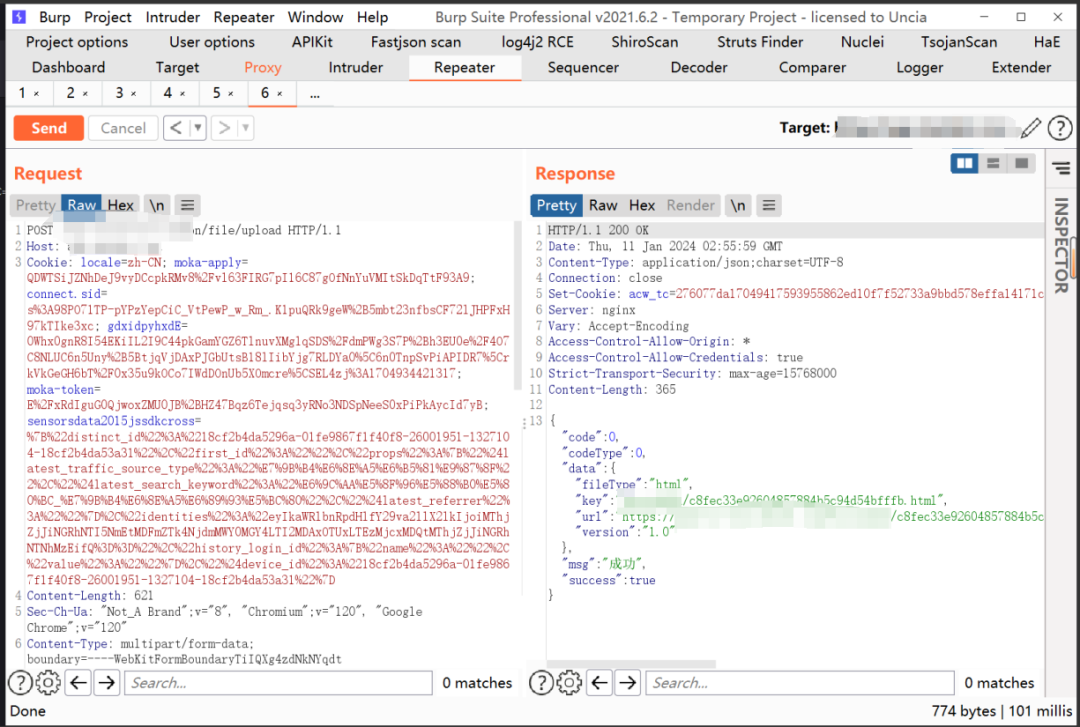Image resolution: width=1080 pixels, height=727 pixels.
Task: Click the Burp Suite application icon
Action: pos(19,17)
